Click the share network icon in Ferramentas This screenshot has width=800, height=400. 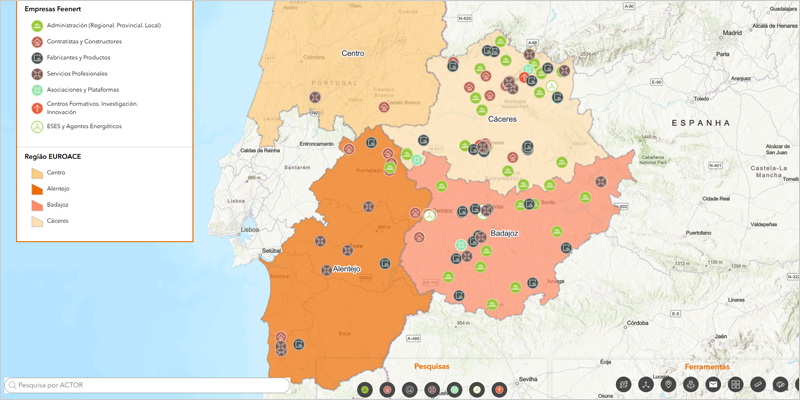pyautogui.click(x=646, y=385)
